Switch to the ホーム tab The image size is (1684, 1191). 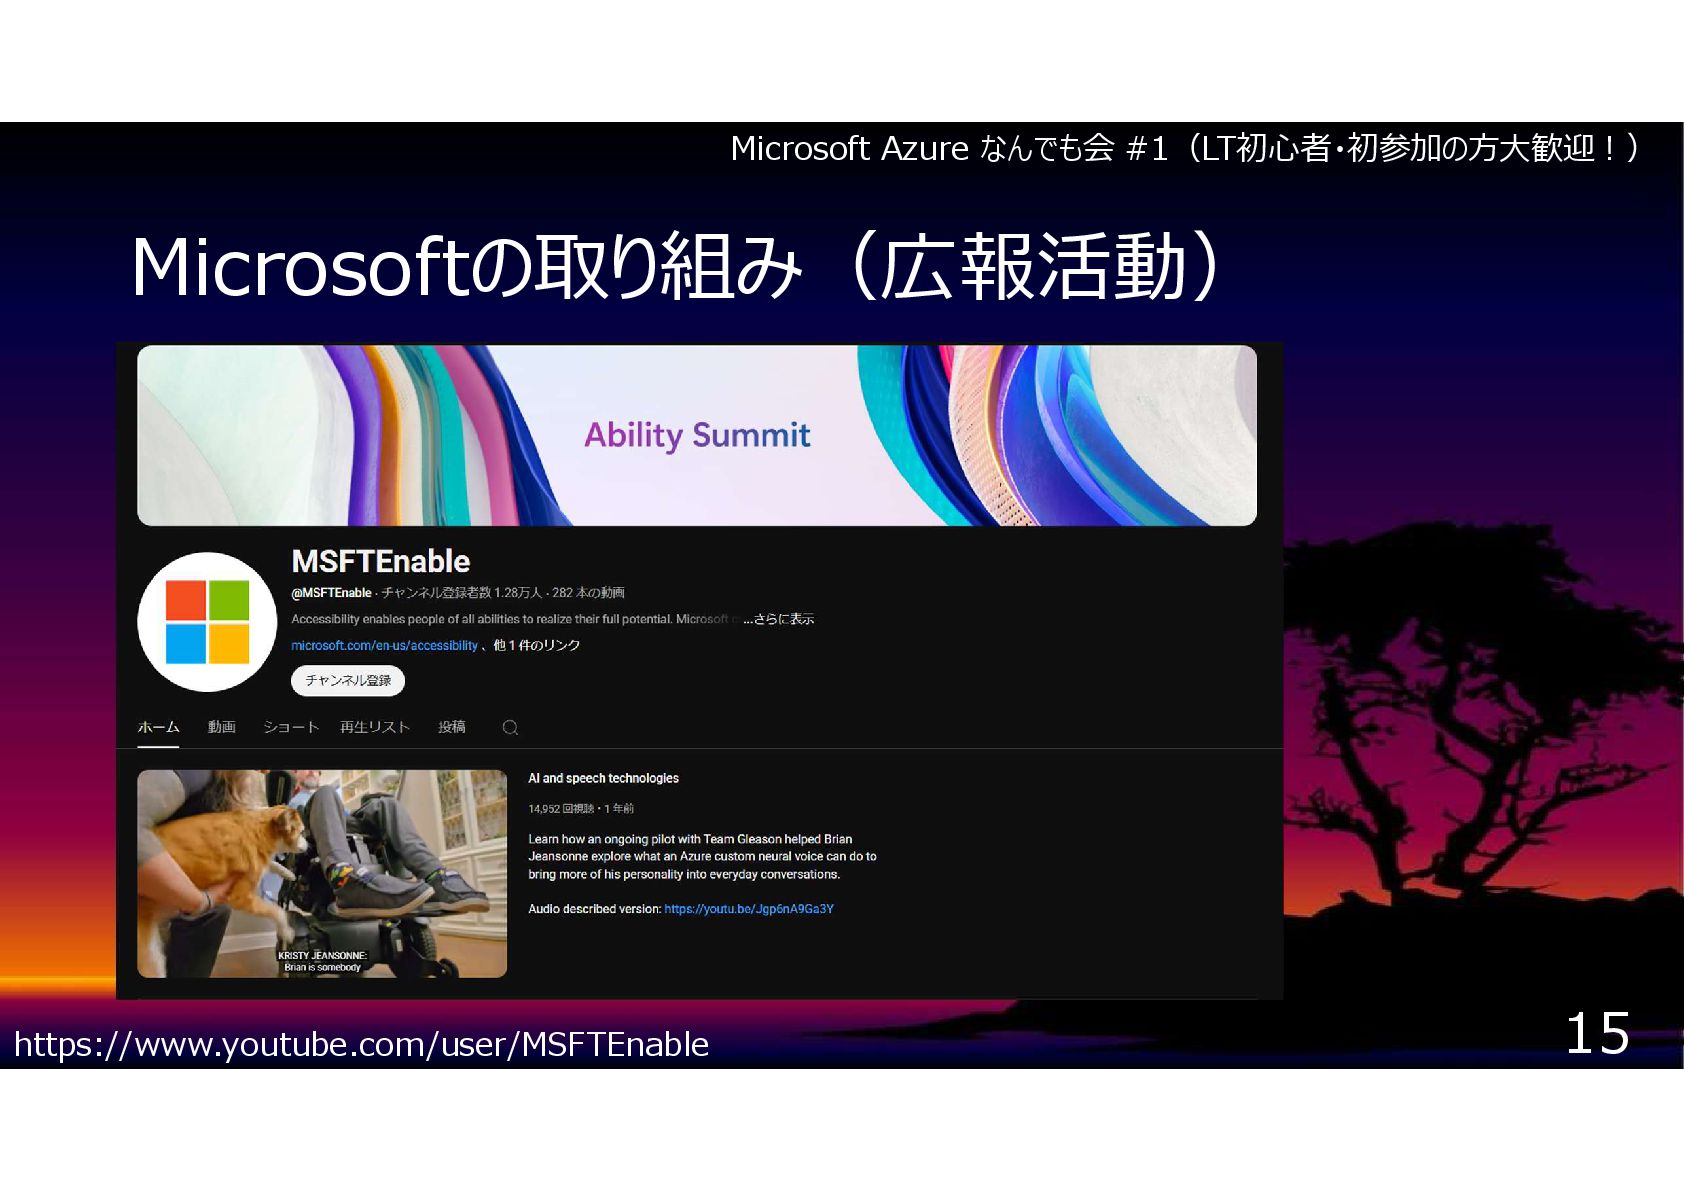[158, 727]
